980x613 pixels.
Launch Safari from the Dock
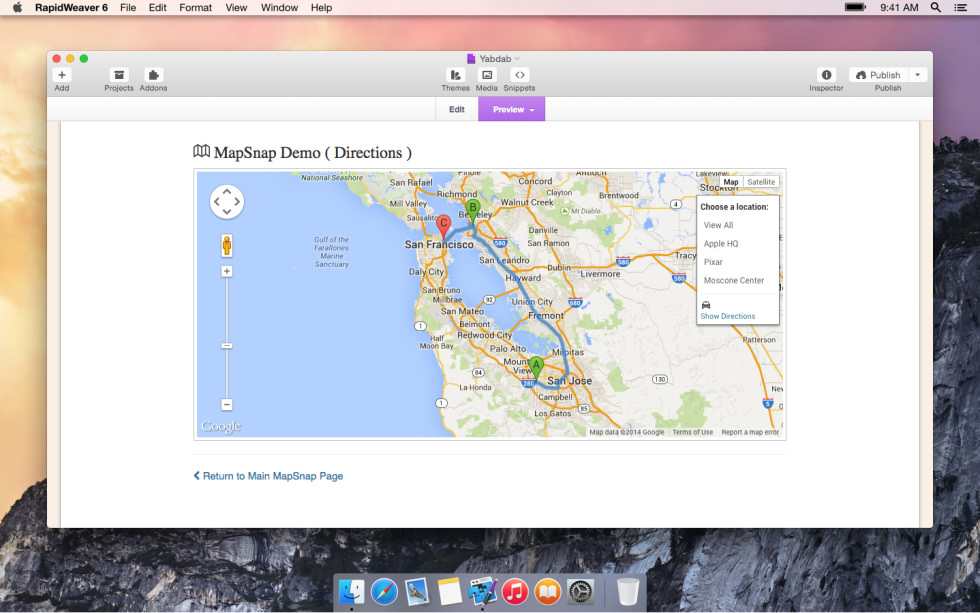[x=384, y=592]
